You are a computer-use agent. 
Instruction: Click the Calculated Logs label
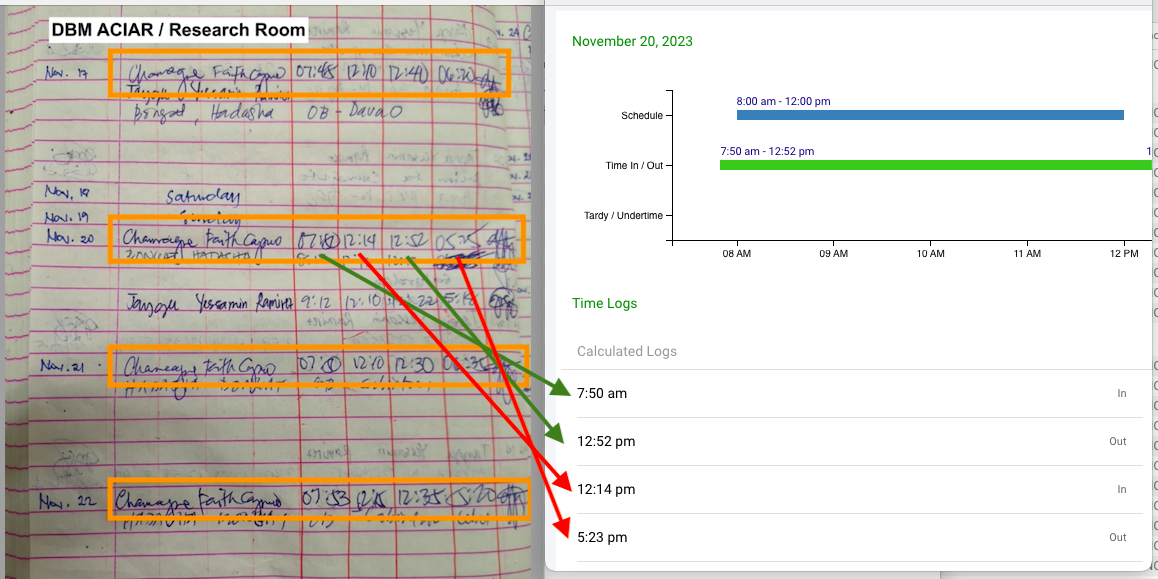pos(627,351)
